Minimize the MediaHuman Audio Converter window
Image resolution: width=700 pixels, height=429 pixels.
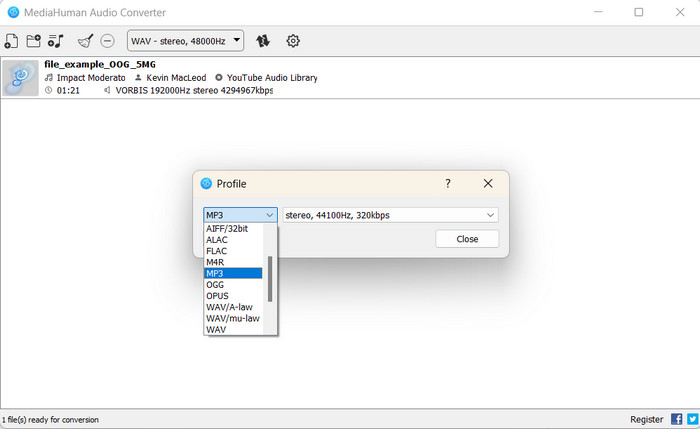point(598,12)
